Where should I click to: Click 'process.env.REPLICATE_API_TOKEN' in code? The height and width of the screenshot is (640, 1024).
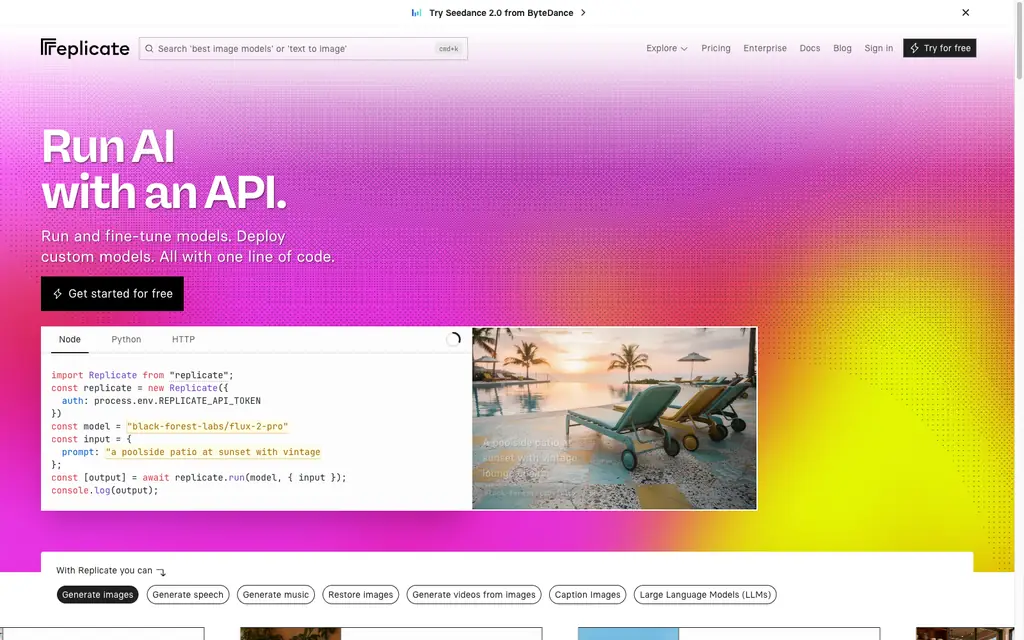[177, 401]
